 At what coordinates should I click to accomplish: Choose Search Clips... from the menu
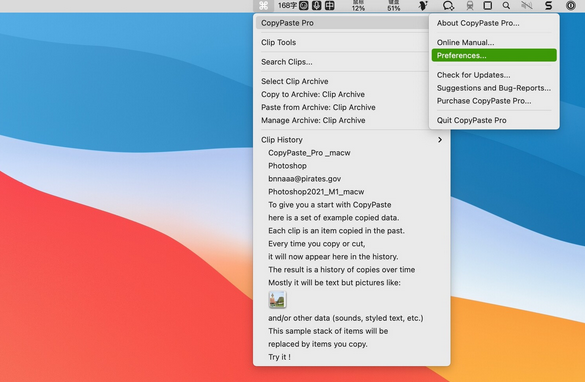tap(342, 62)
